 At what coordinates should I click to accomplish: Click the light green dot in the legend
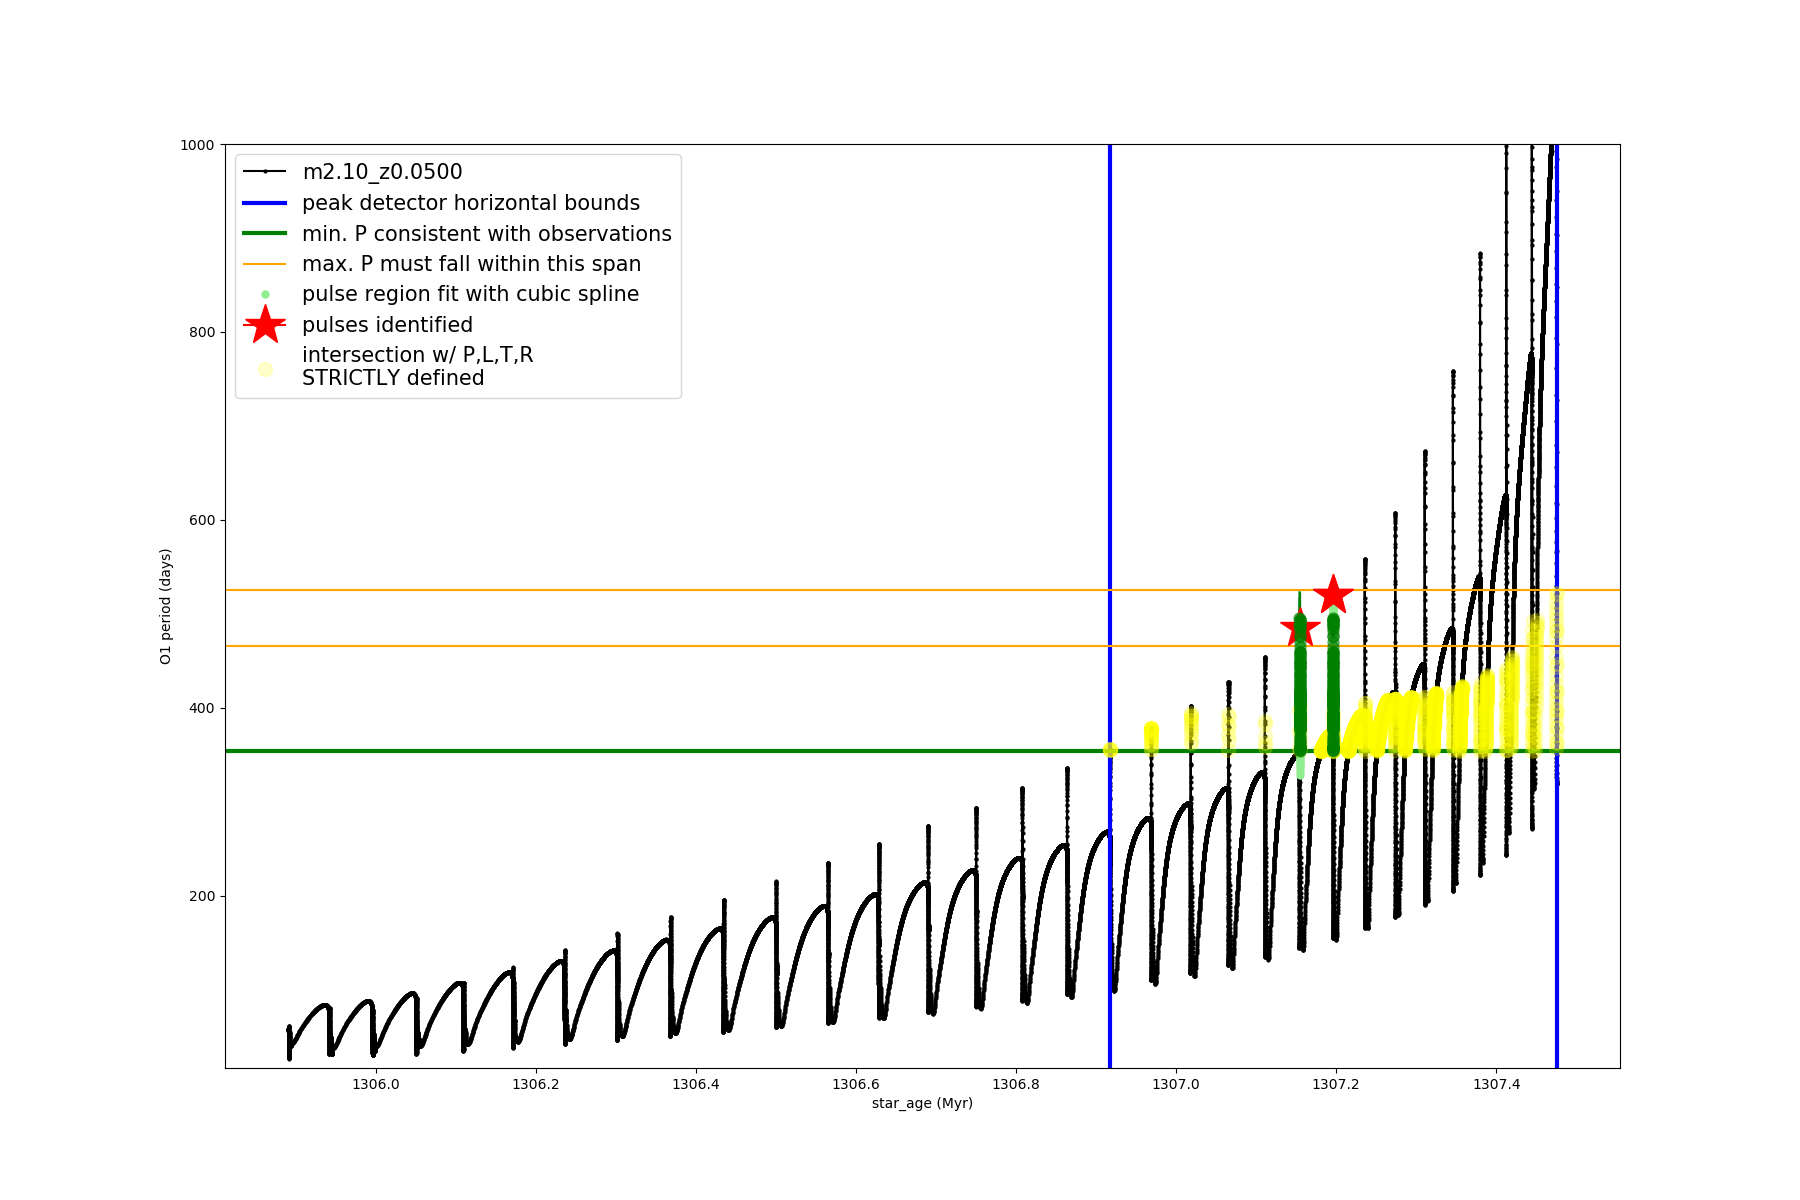click(265, 295)
